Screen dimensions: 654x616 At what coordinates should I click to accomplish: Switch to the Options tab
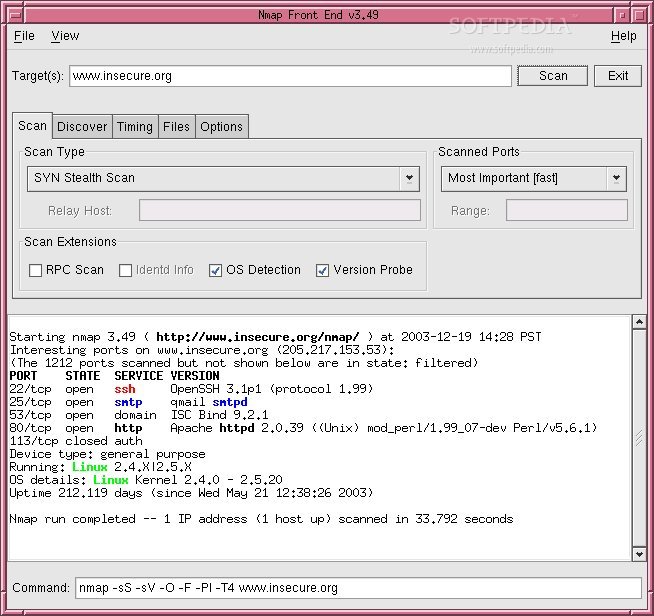coord(221,126)
